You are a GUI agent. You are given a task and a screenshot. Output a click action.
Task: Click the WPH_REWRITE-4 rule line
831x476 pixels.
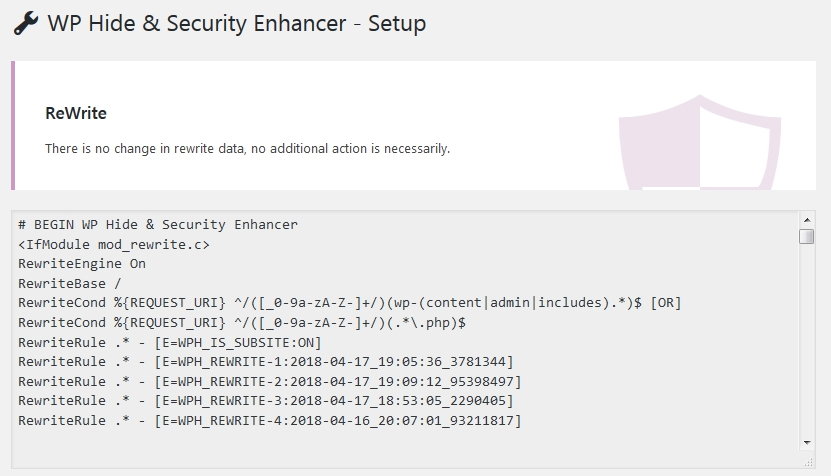(x=270, y=420)
